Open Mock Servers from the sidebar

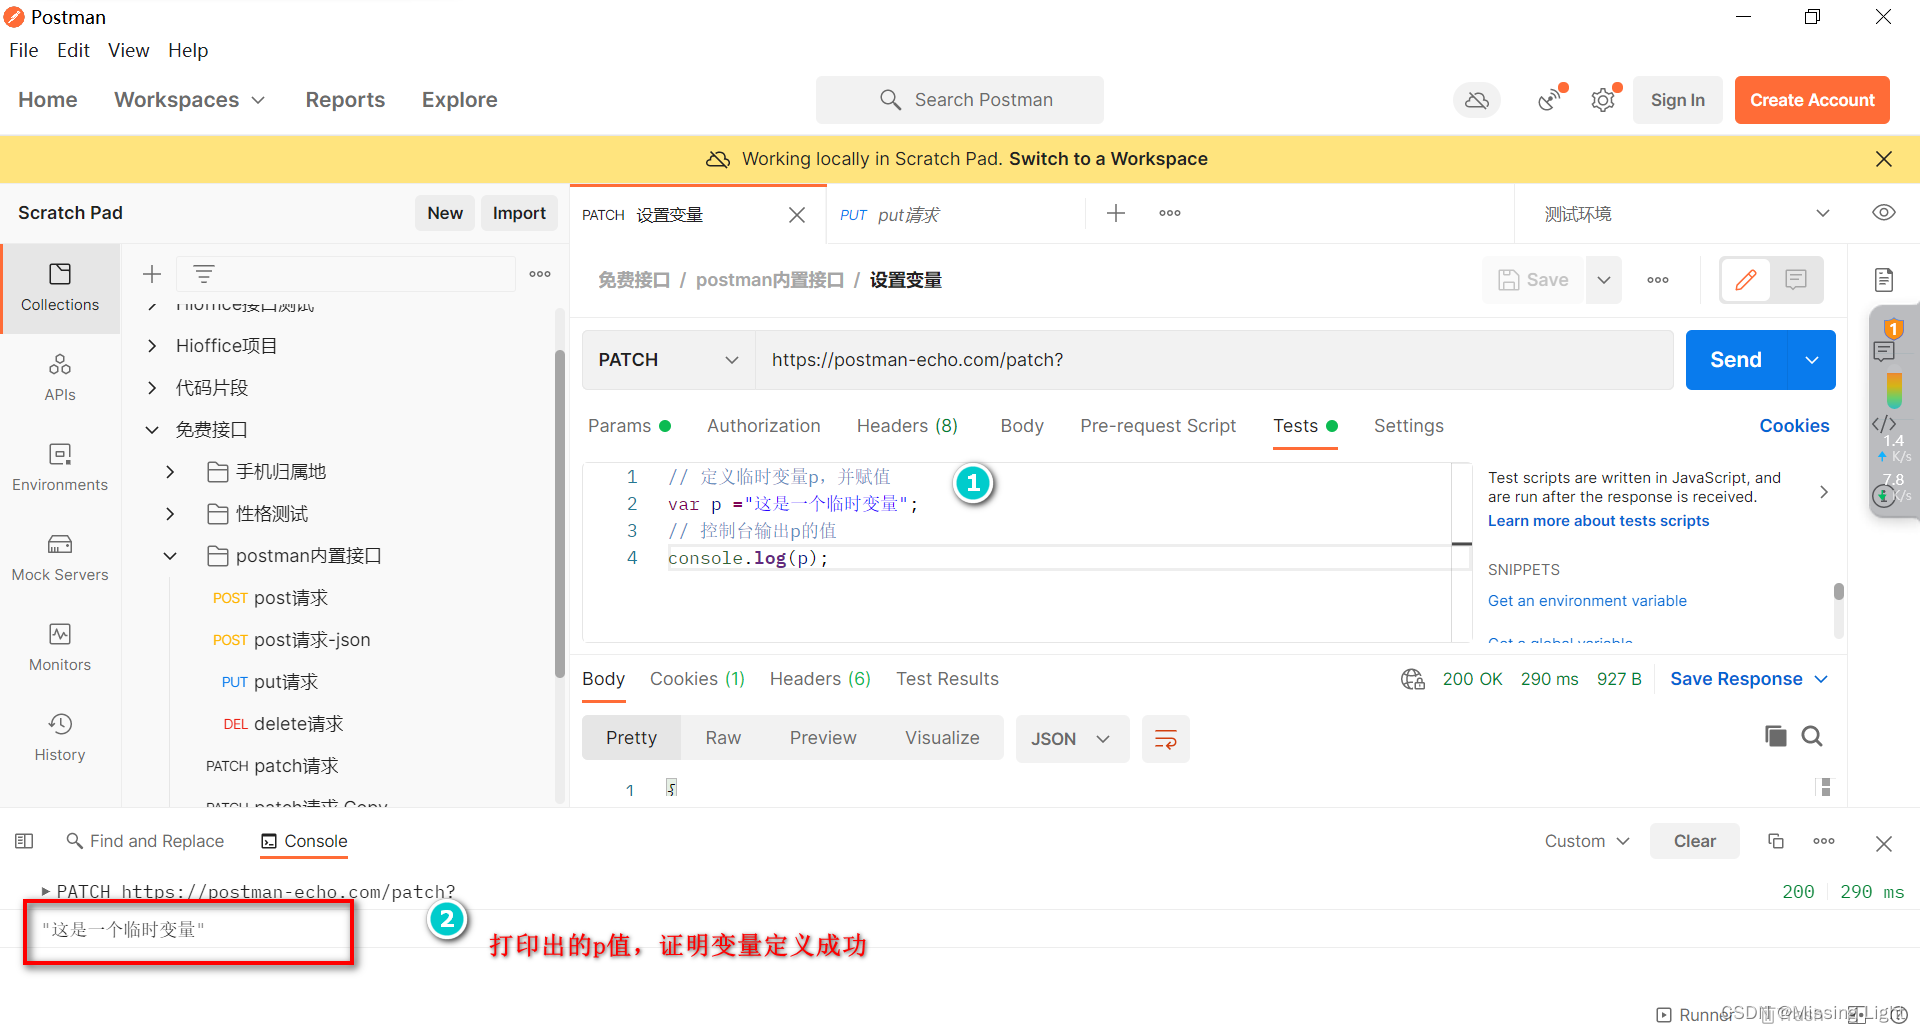(x=60, y=557)
